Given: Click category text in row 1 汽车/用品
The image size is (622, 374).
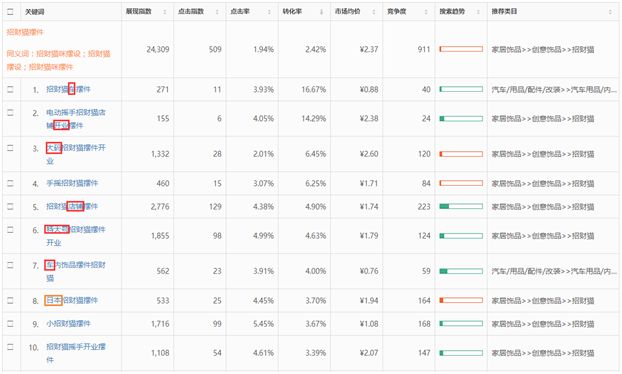Looking at the screenshot, I should point(554,90).
